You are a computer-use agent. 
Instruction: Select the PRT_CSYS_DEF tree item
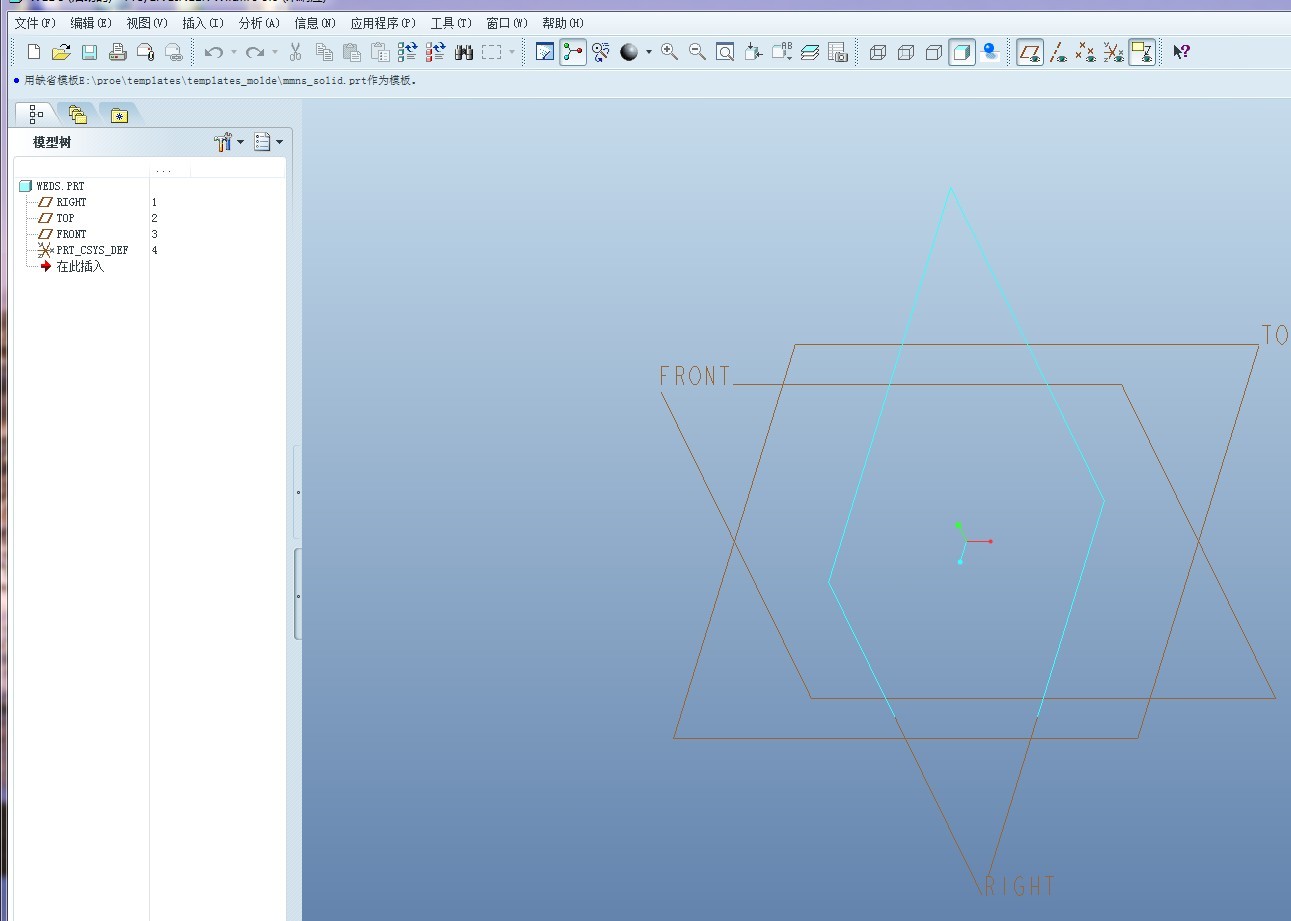(x=83, y=250)
